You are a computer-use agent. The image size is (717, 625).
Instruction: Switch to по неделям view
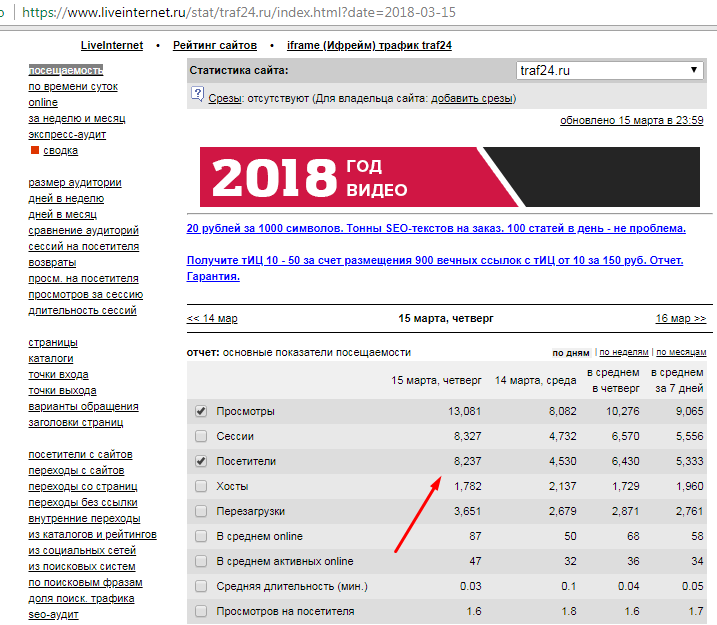tap(623, 353)
